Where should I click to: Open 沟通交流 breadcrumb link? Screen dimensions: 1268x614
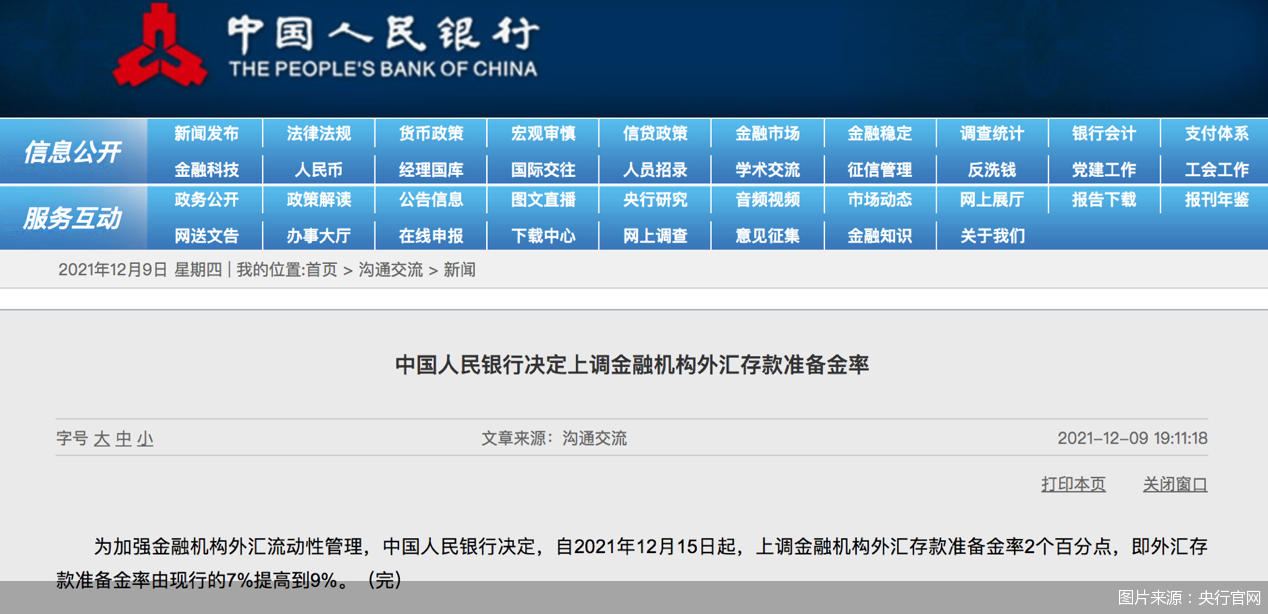[x=391, y=270]
